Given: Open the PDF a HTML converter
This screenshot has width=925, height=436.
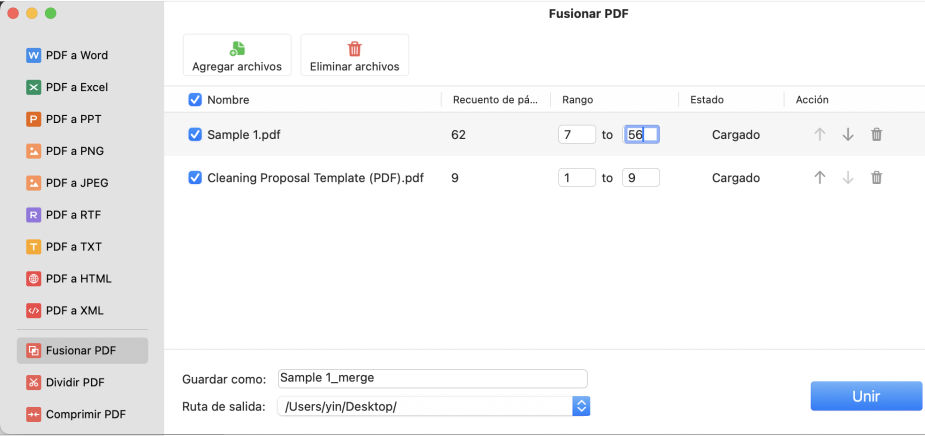Looking at the screenshot, I should pos(68,278).
